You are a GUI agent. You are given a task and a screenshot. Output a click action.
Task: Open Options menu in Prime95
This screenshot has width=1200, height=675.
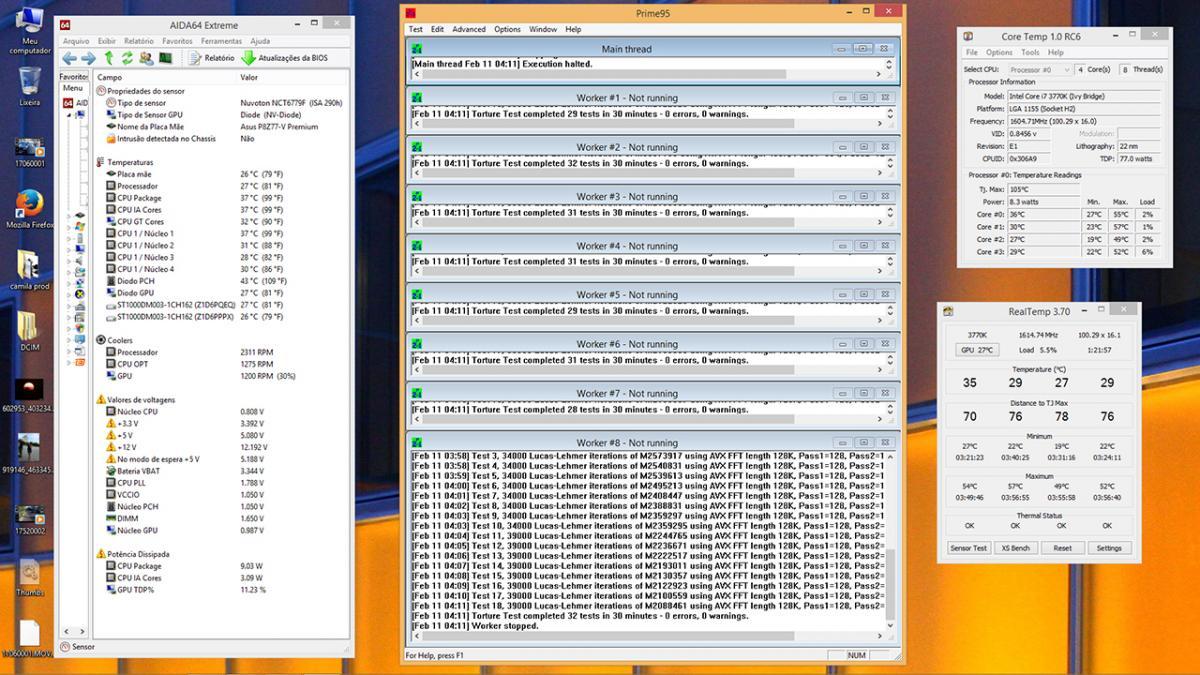coord(507,29)
